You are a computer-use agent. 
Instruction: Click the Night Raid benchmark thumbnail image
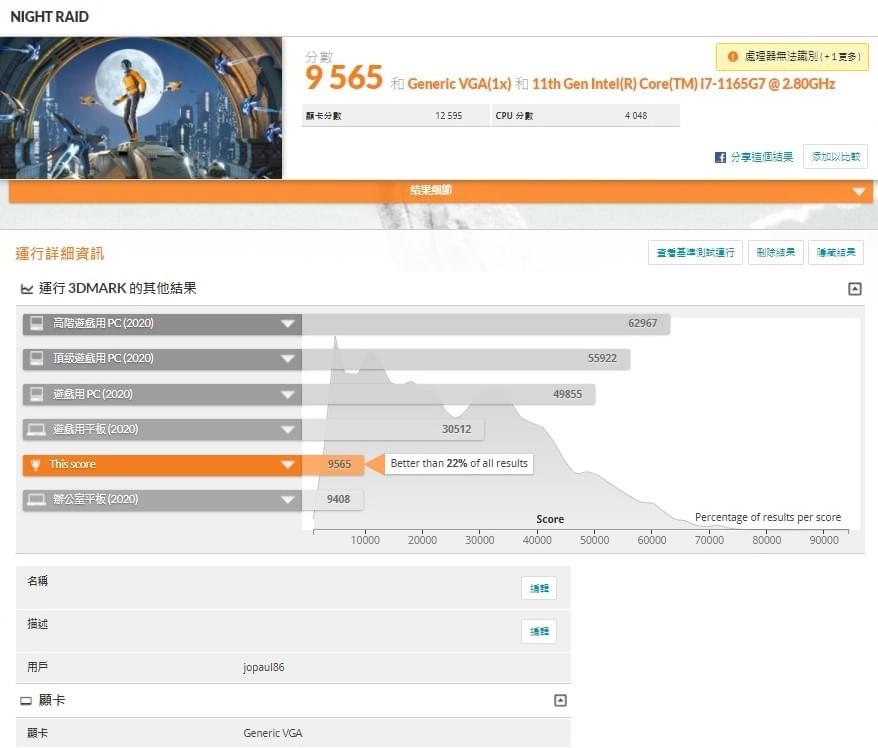141,108
